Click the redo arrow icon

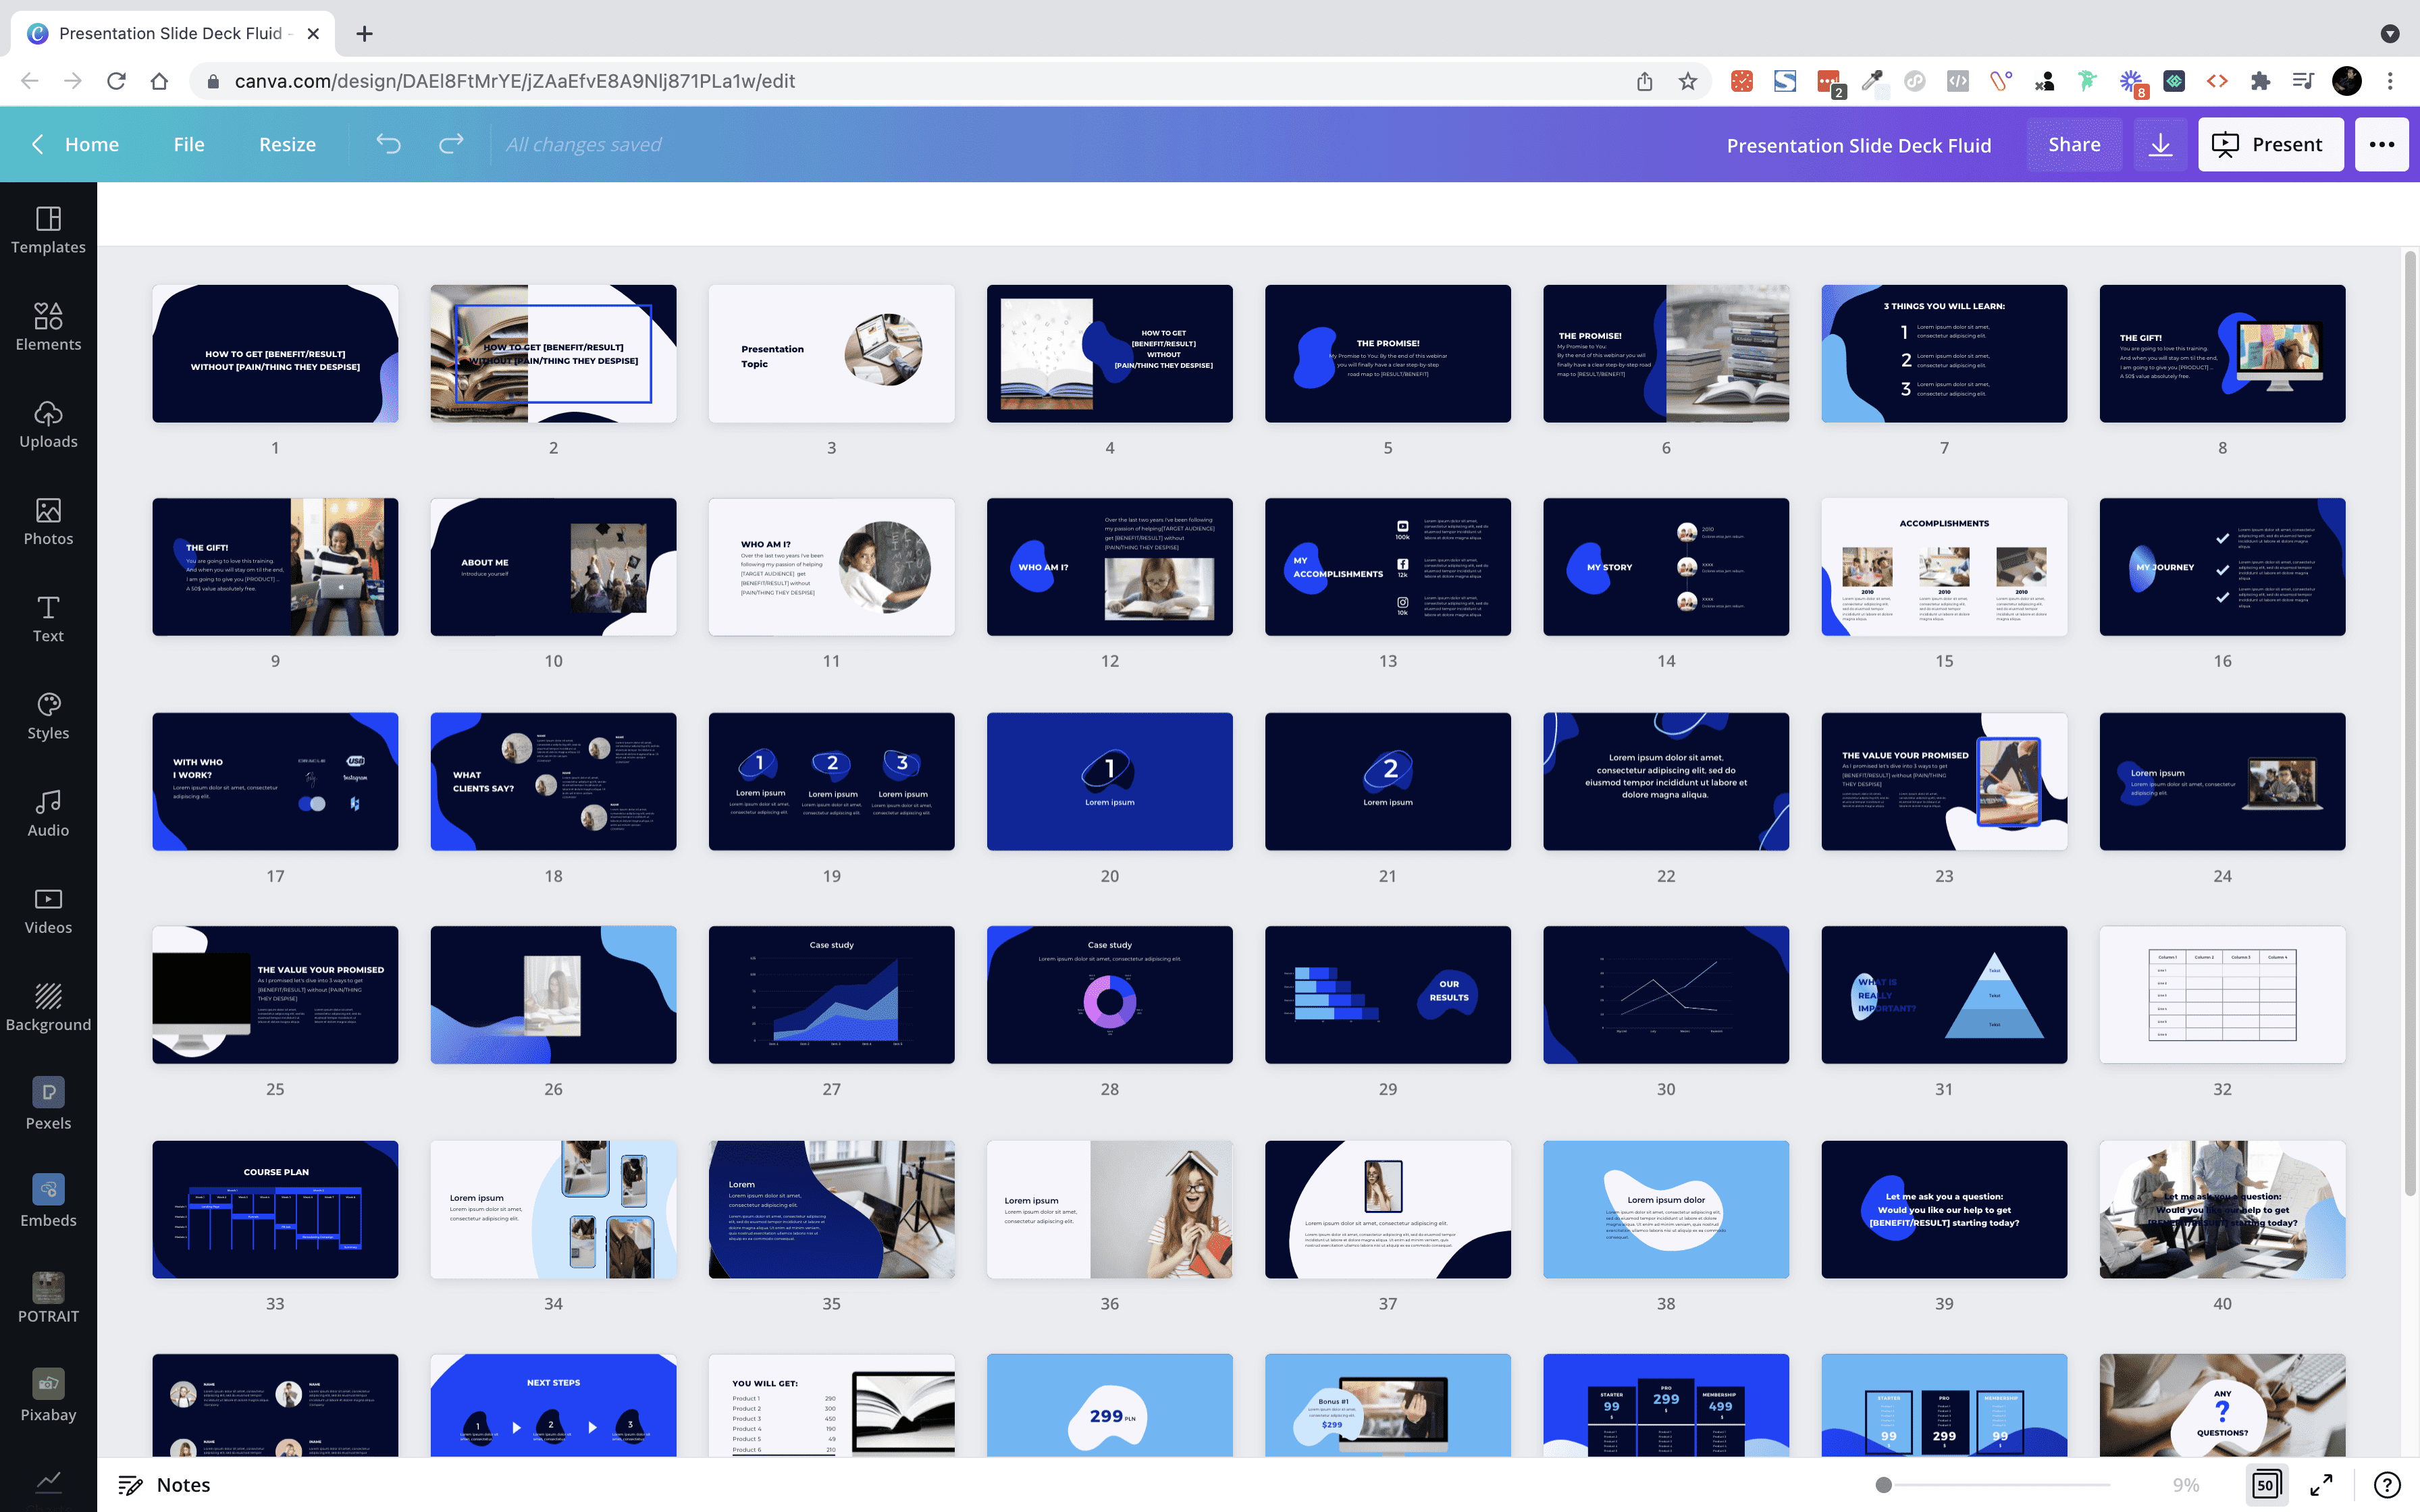[x=451, y=145]
